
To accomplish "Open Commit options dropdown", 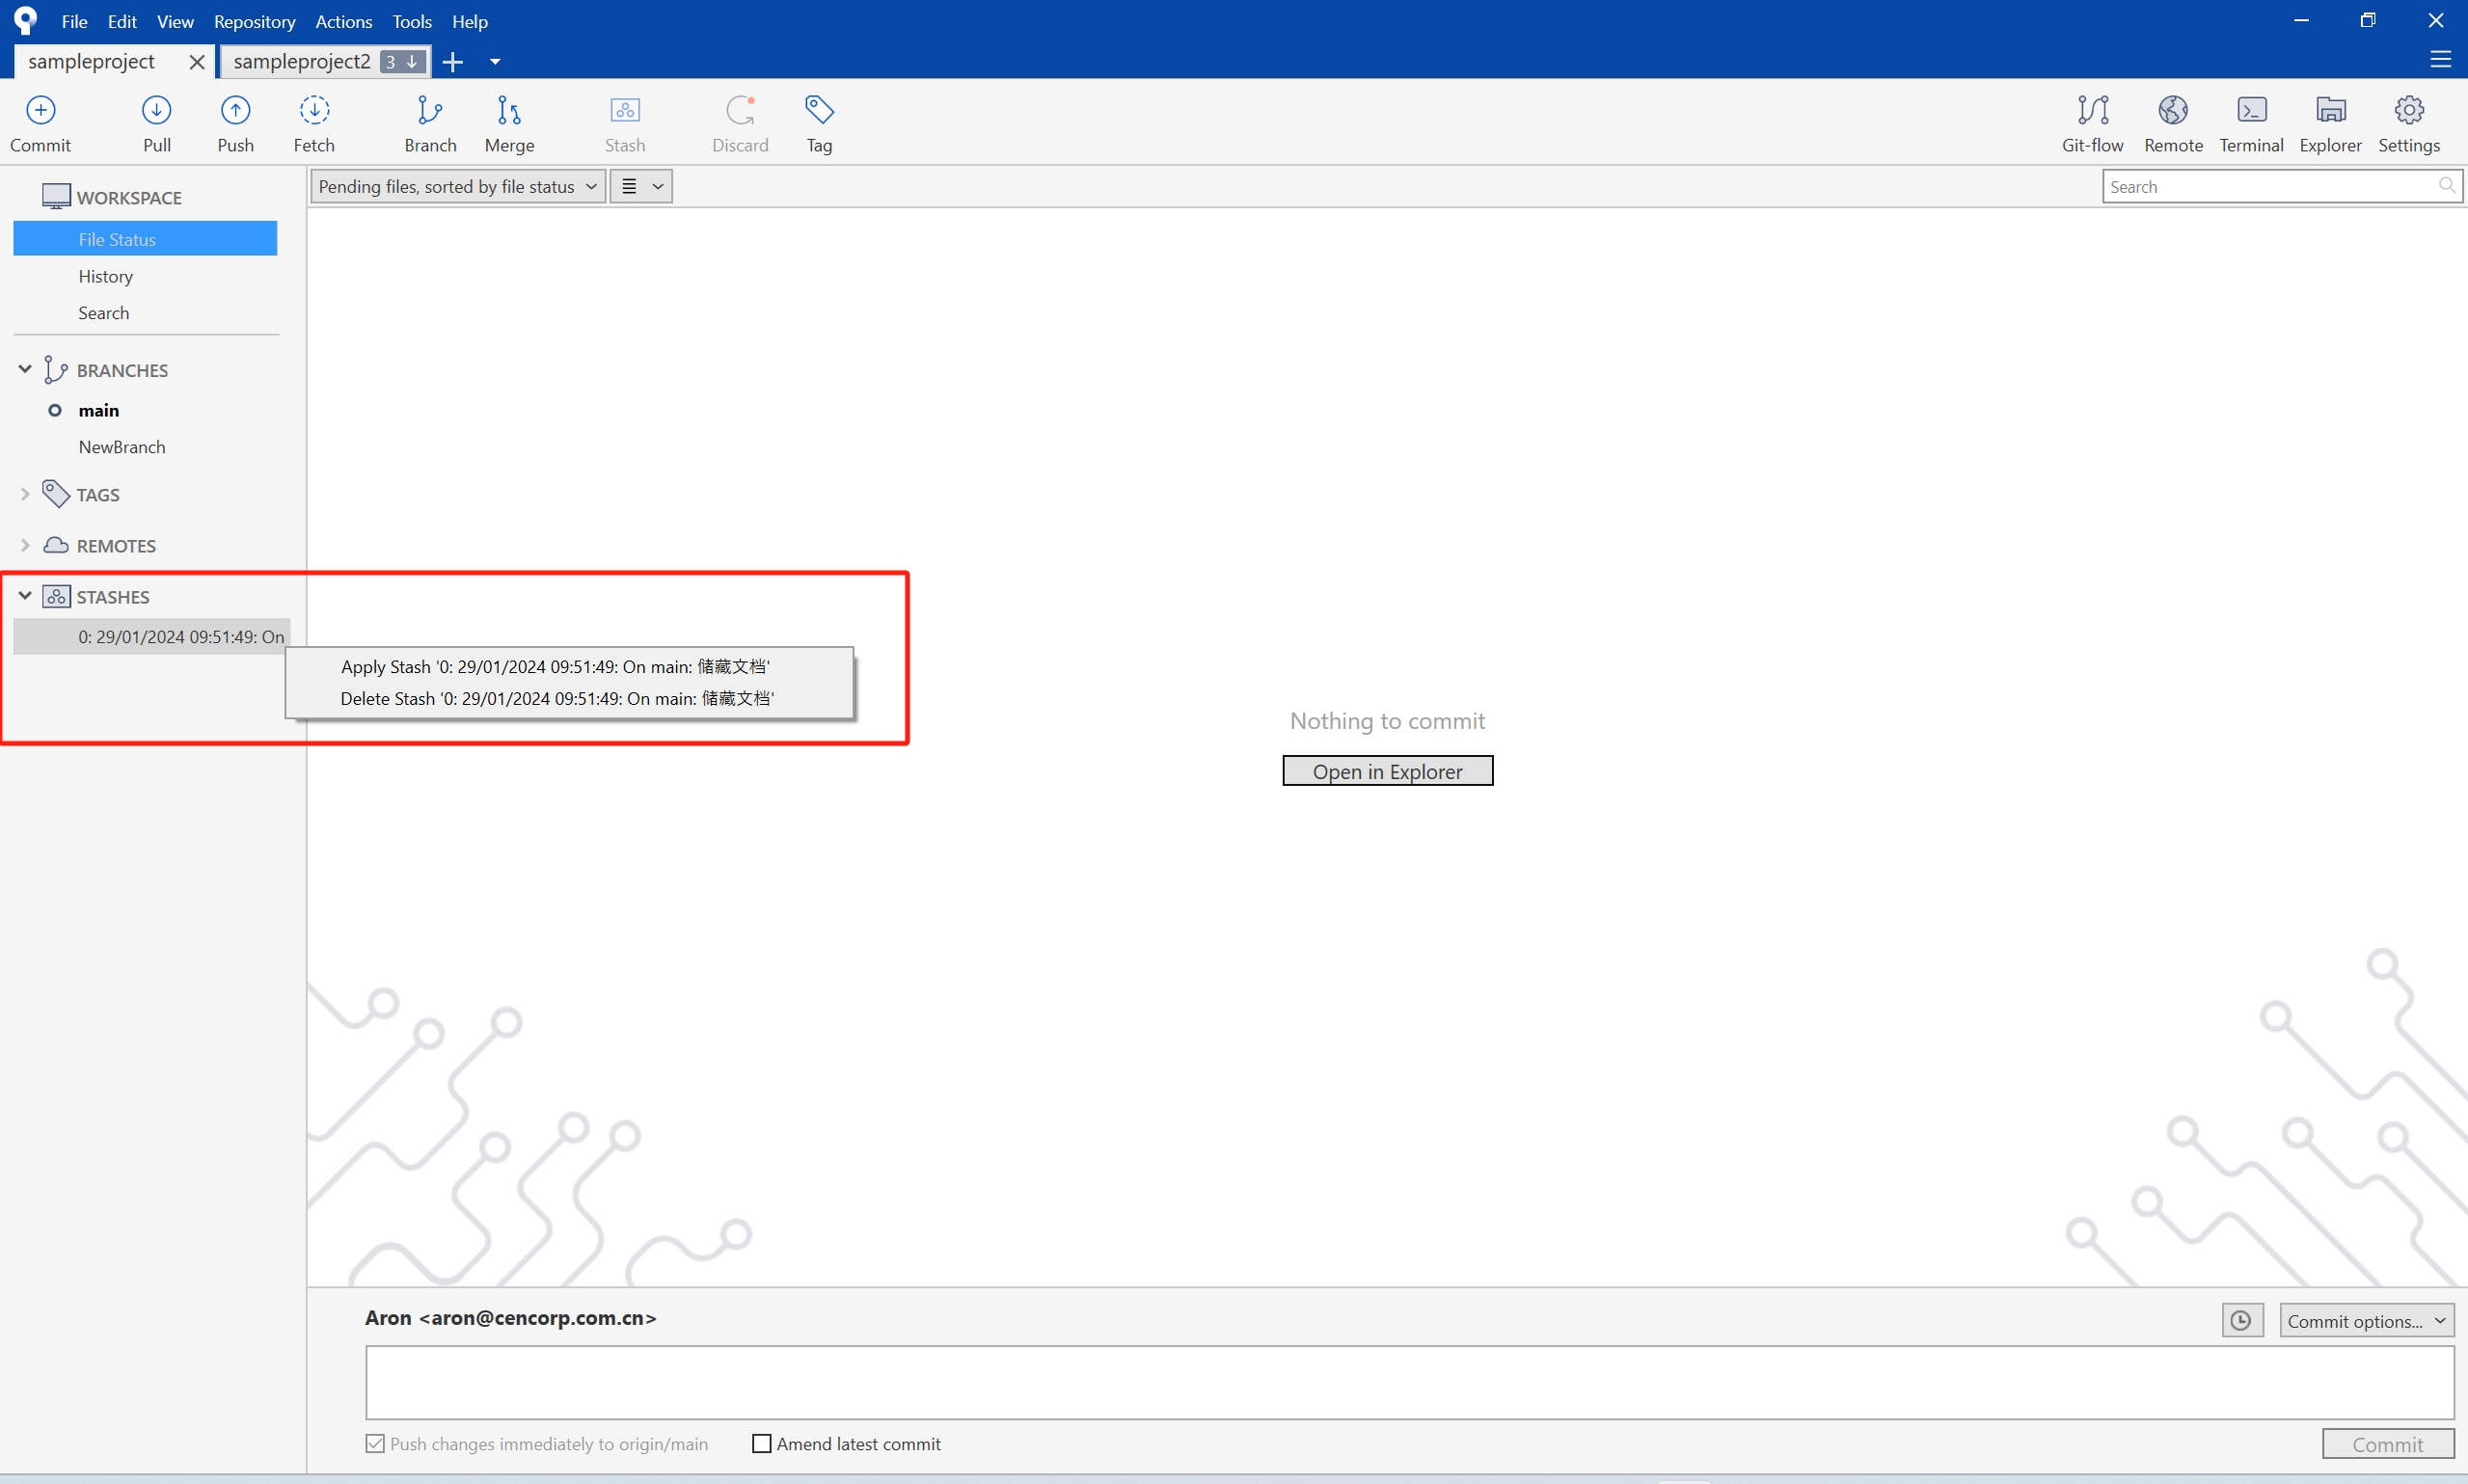I will (2366, 1320).
